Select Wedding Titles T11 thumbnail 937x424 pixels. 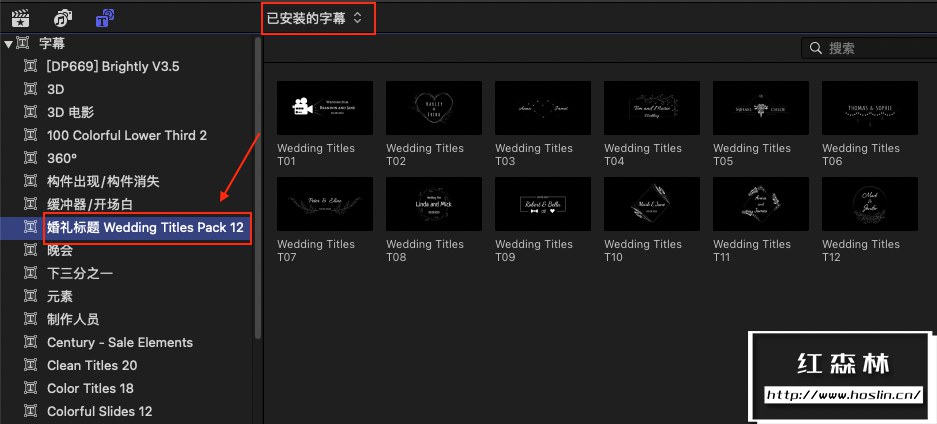[x=761, y=204]
